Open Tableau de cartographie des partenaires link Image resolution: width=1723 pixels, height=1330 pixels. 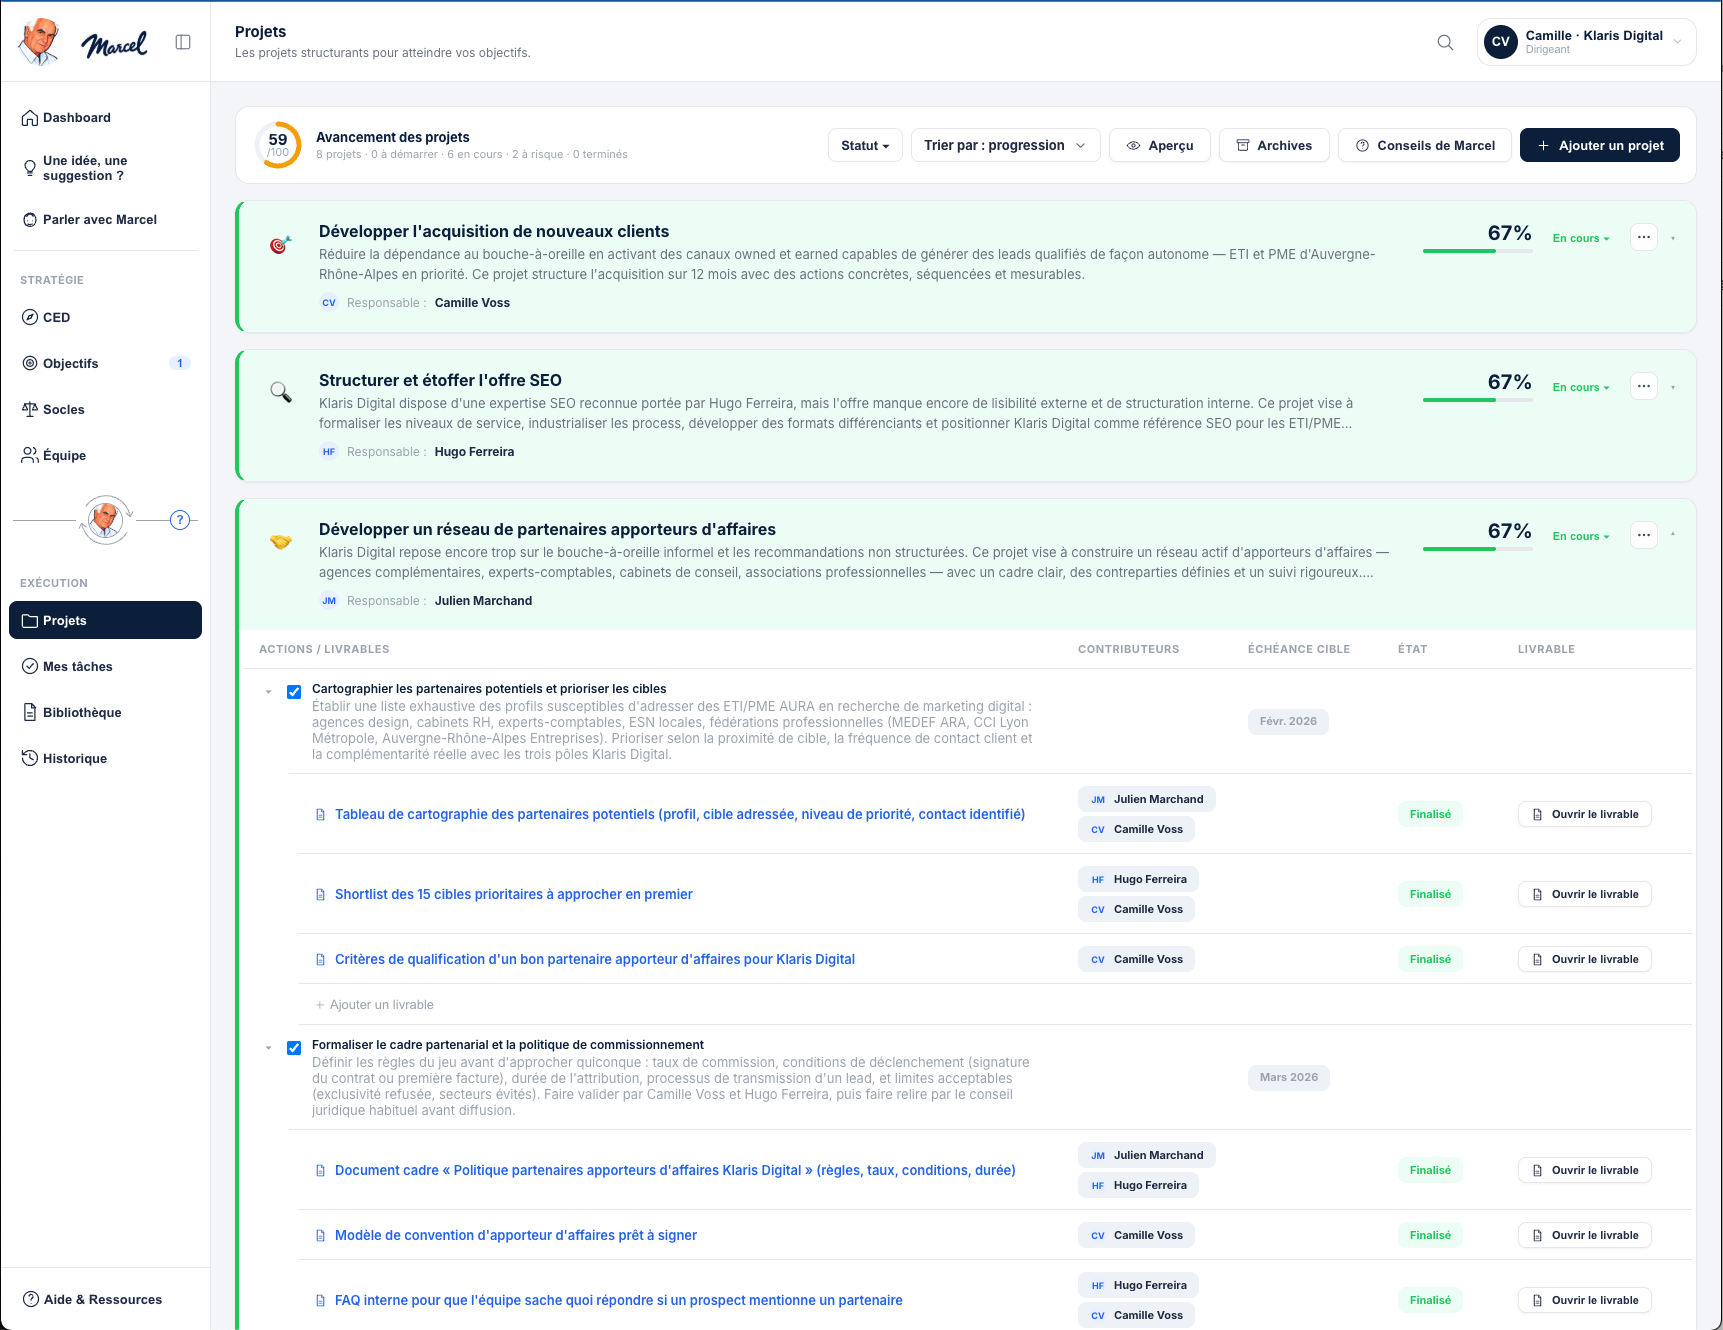[680, 814]
